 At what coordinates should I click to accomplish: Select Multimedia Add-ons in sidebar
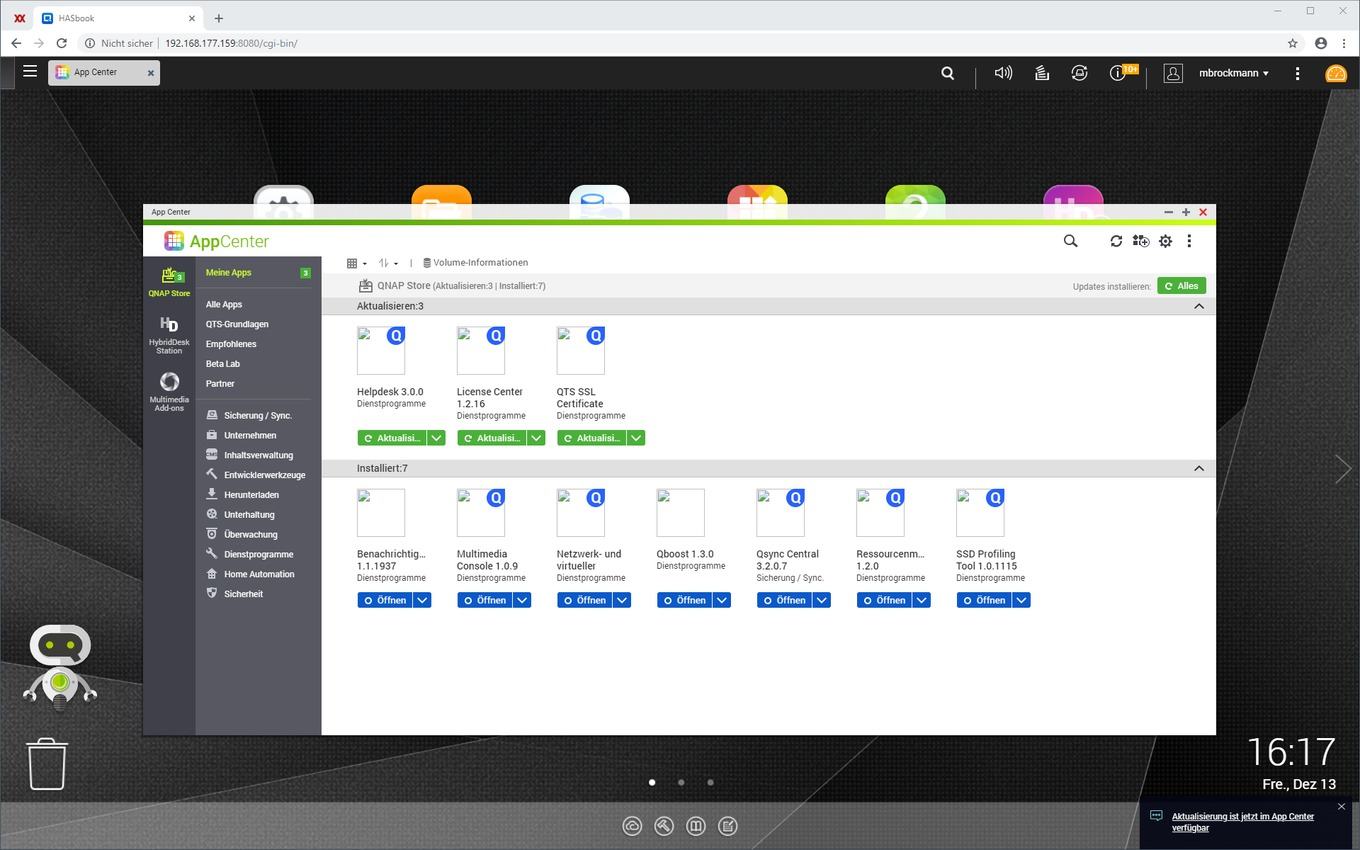pos(169,391)
